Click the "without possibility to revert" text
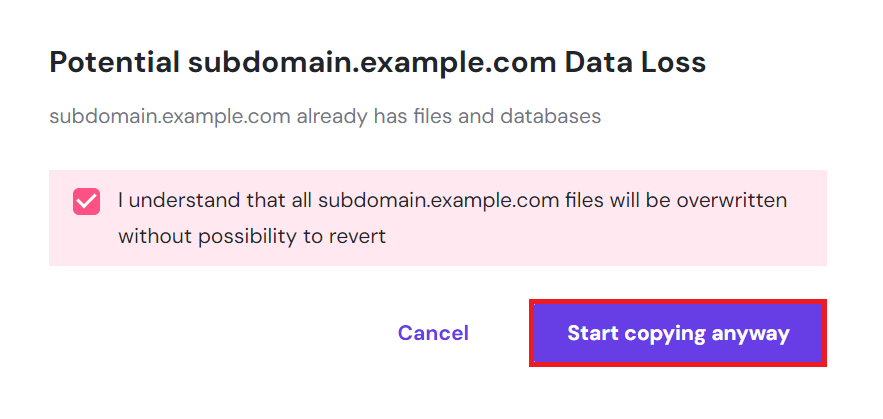 click(251, 237)
